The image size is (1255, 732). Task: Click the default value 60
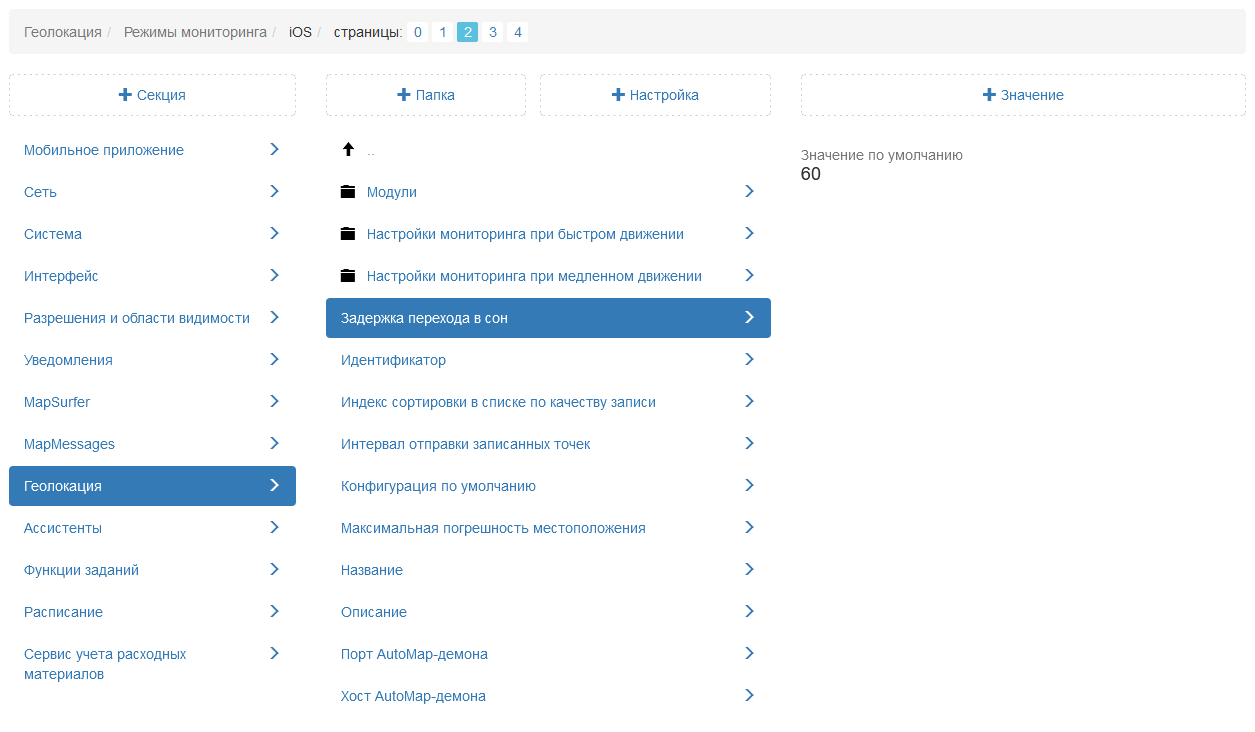(811, 174)
